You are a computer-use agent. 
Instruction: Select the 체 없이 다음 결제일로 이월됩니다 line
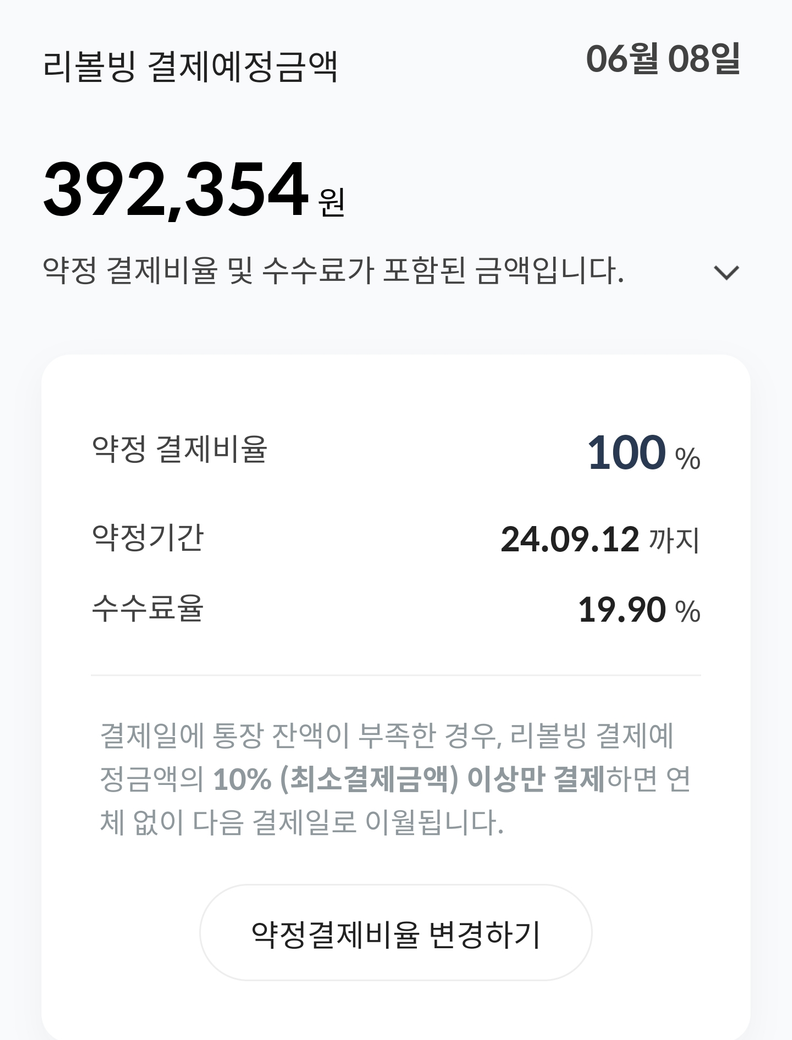click(x=301, y=824)
